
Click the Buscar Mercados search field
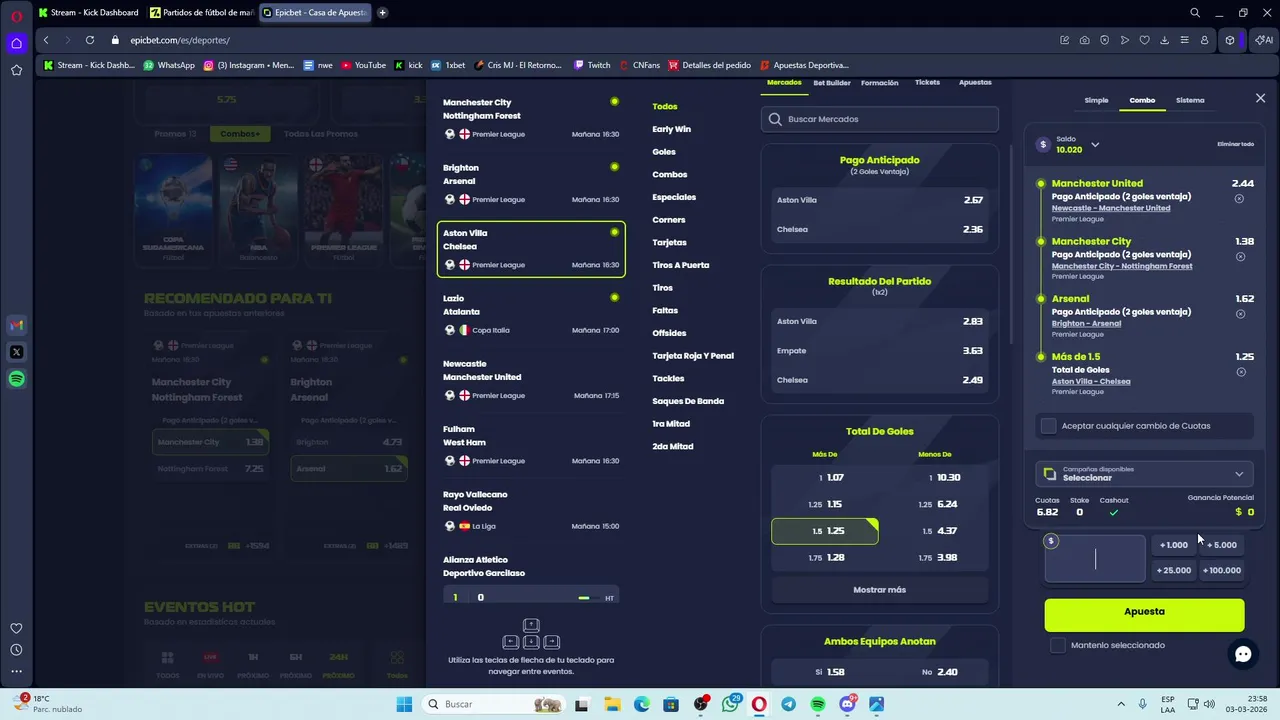(879, 119)
